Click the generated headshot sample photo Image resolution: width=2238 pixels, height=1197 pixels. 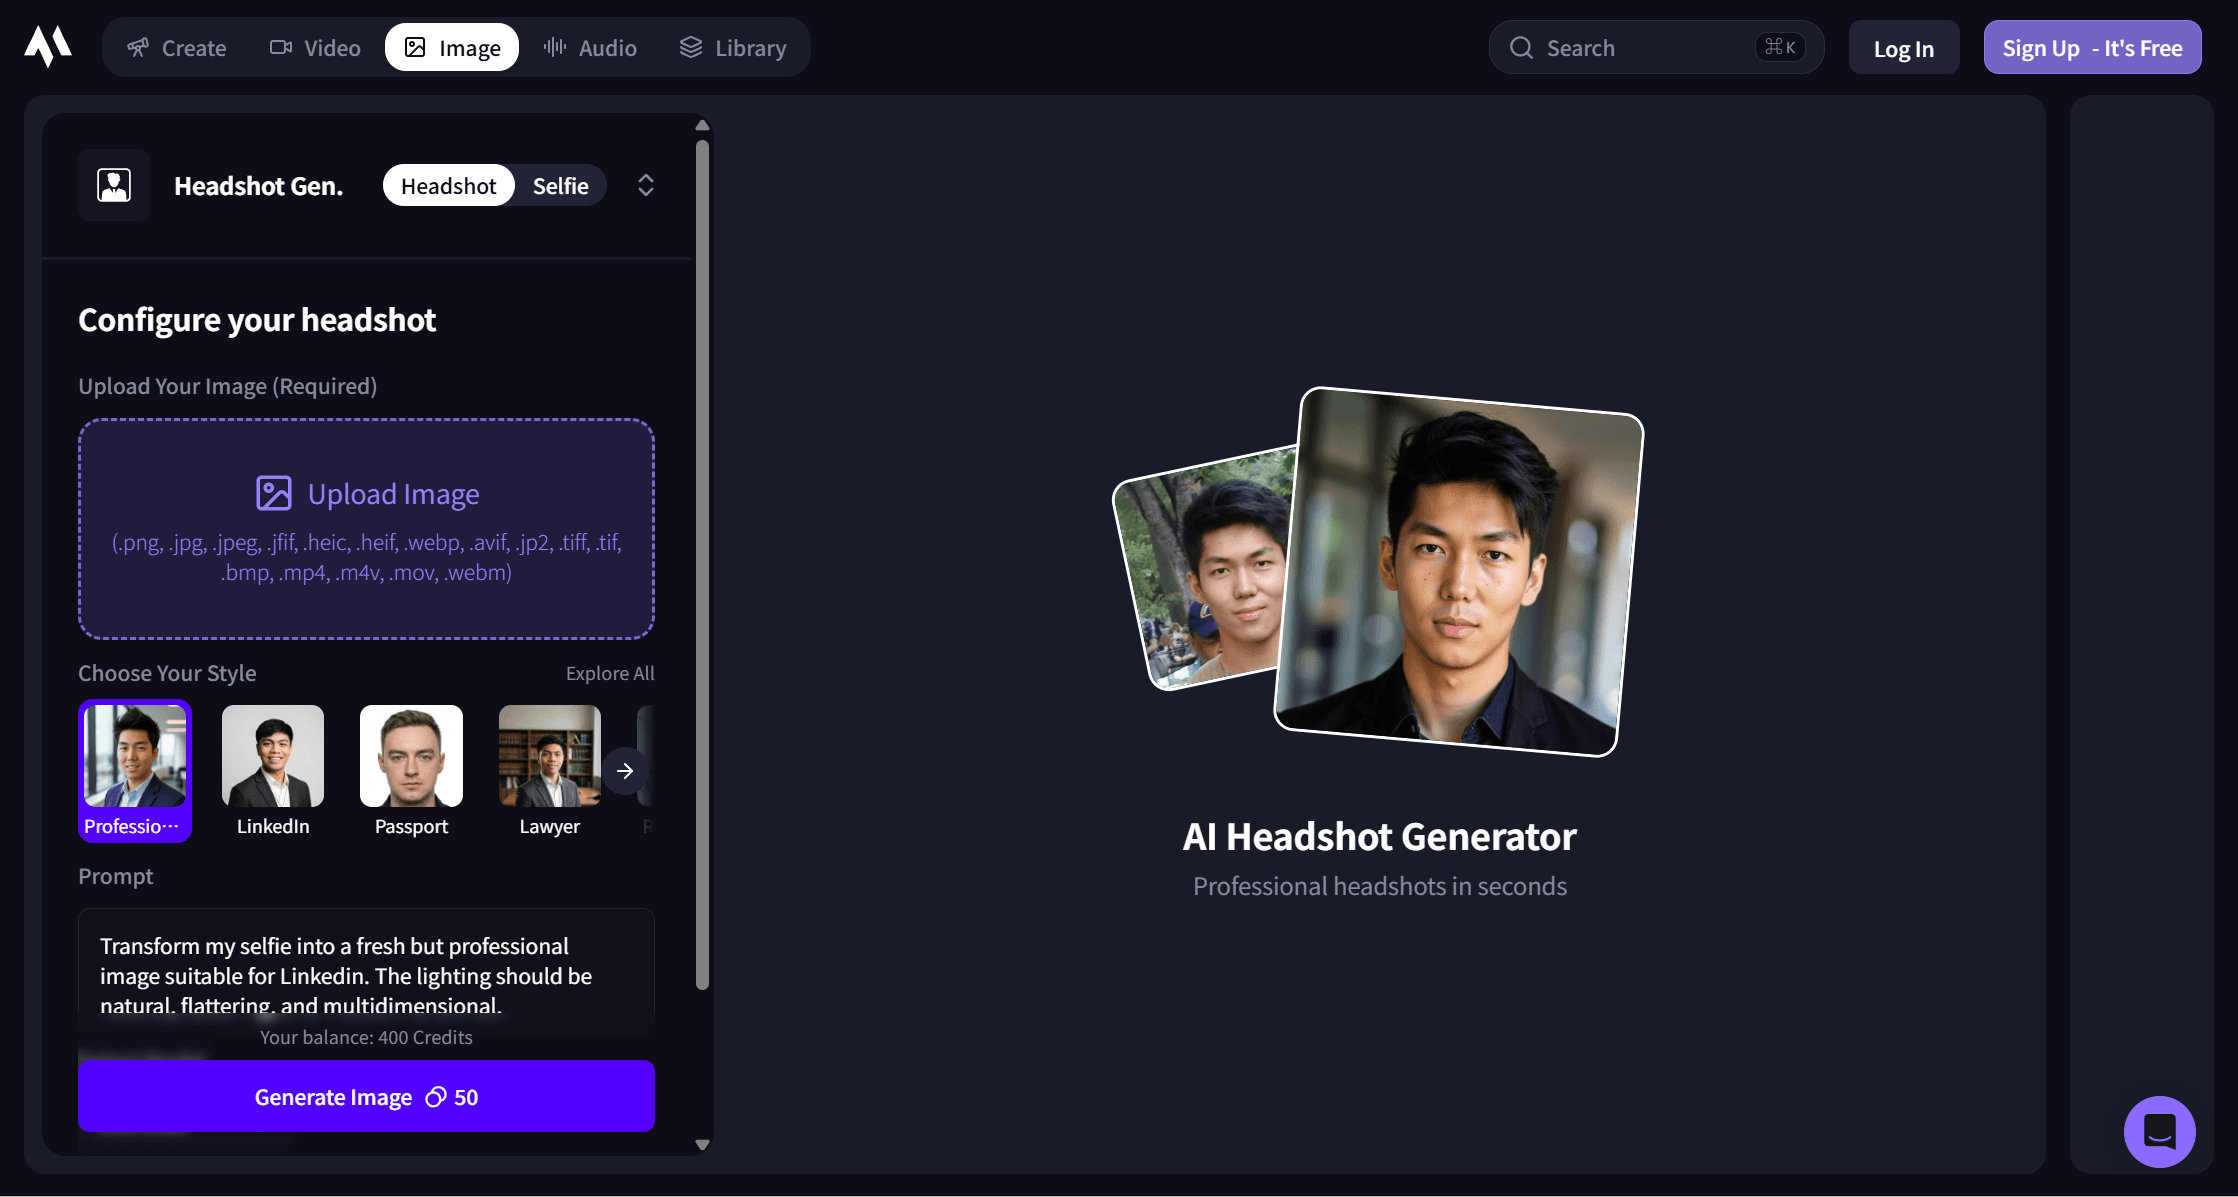(x=1459, y=571)
